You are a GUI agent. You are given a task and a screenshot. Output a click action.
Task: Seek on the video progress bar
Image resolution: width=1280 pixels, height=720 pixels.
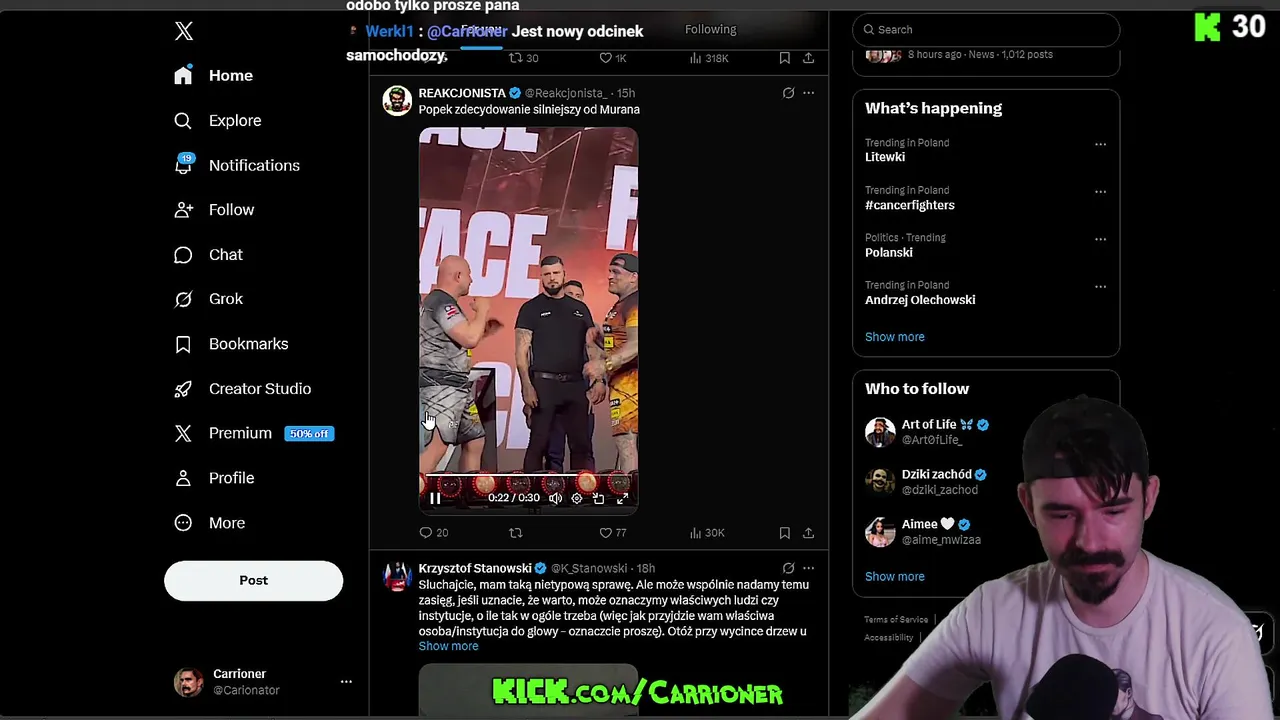pos(528,477)
